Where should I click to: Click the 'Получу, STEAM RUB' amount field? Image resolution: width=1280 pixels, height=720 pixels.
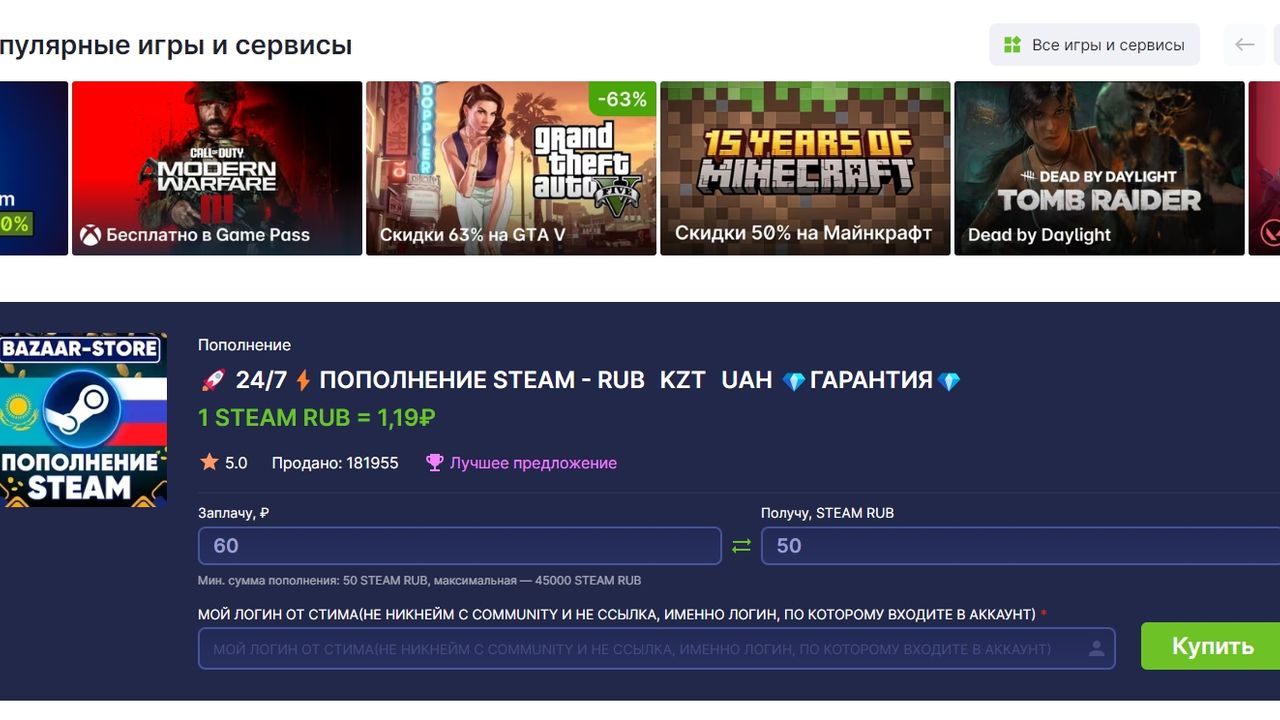click(x=1020, y=546)
